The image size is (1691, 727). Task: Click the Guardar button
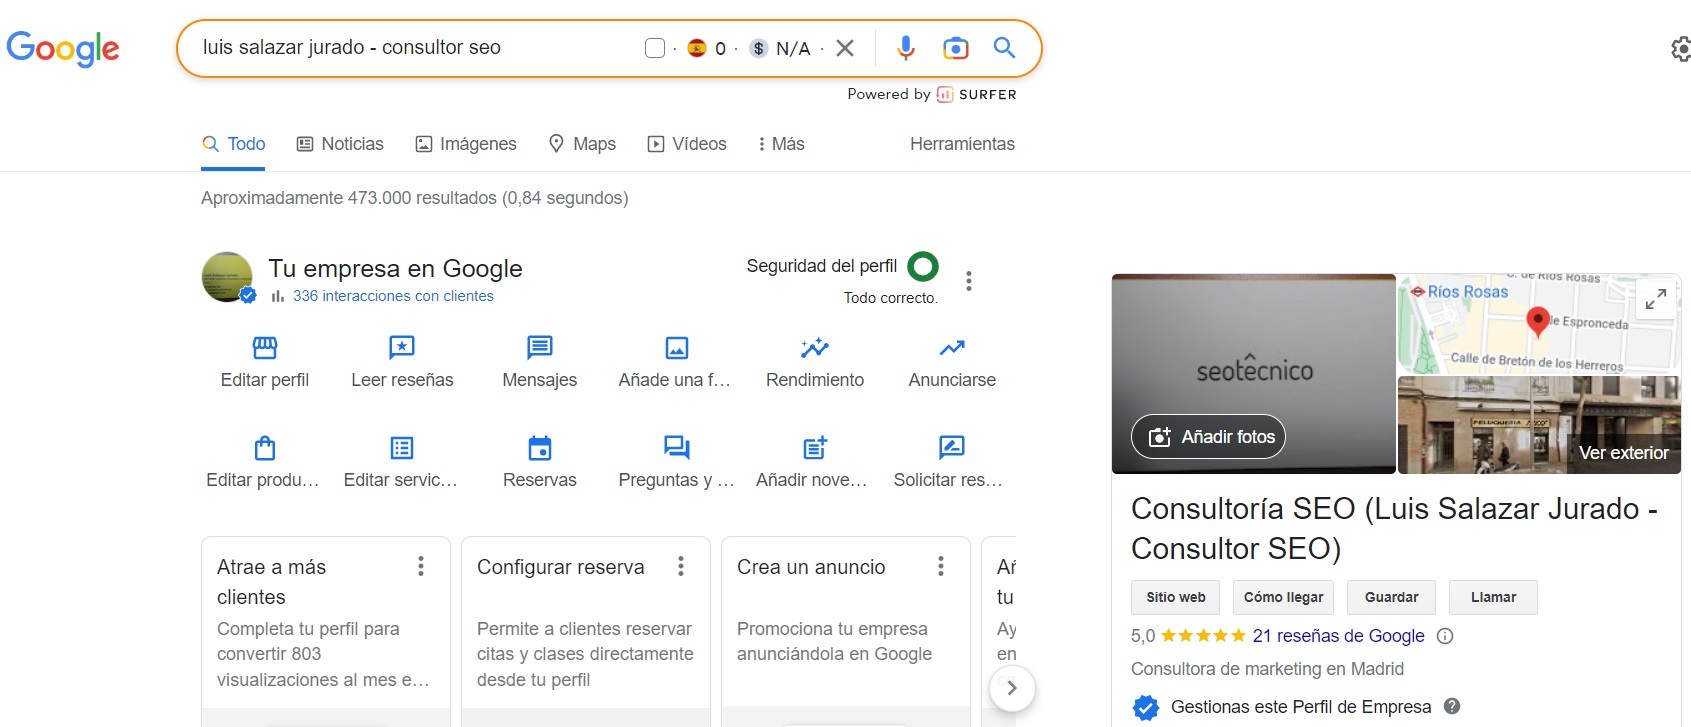1391,597
